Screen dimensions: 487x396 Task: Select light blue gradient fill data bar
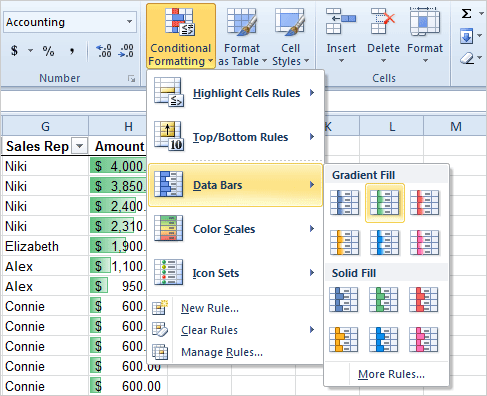coord(385,242)
